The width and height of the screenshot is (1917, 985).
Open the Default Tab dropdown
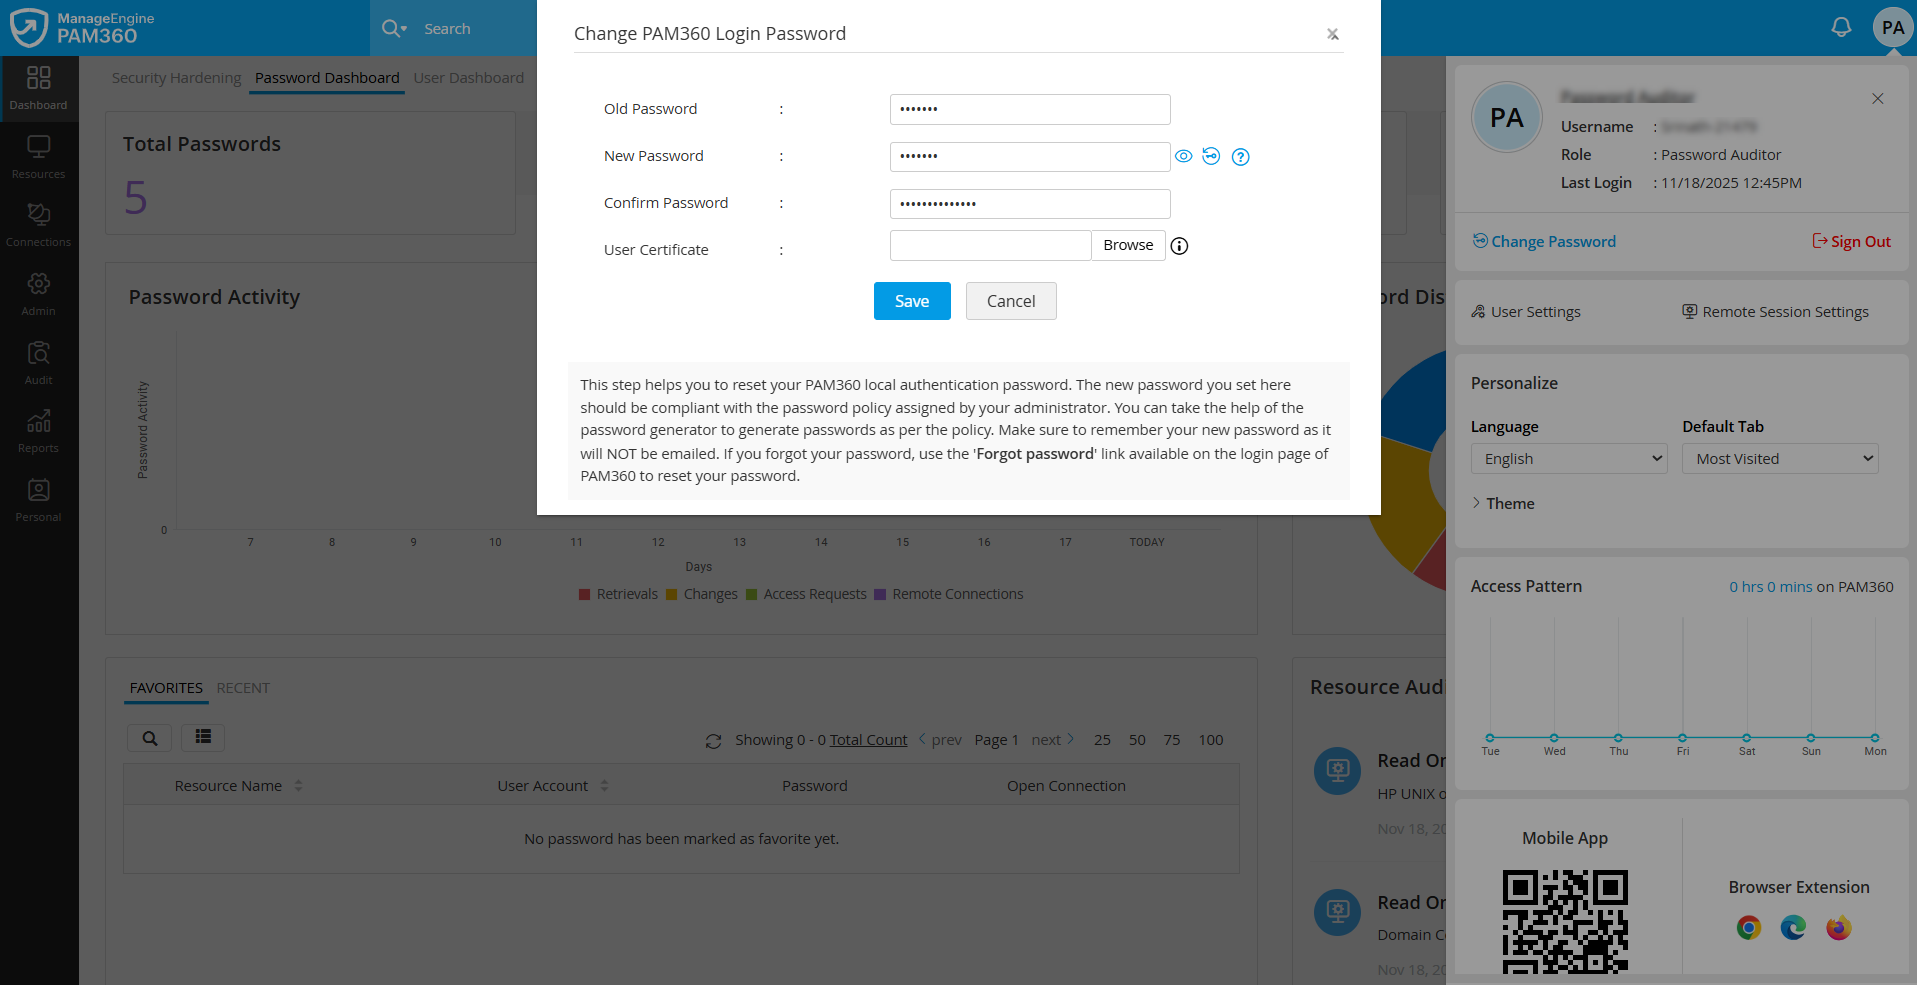1779,459
